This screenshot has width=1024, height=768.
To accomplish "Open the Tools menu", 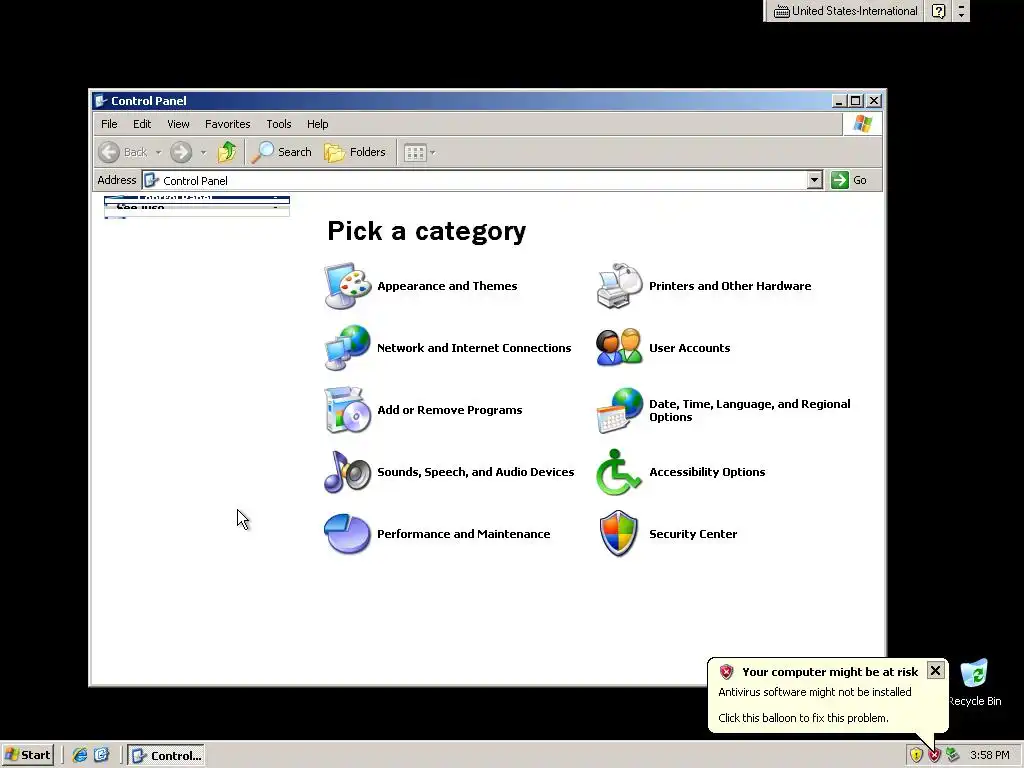I will click(278, 124).
